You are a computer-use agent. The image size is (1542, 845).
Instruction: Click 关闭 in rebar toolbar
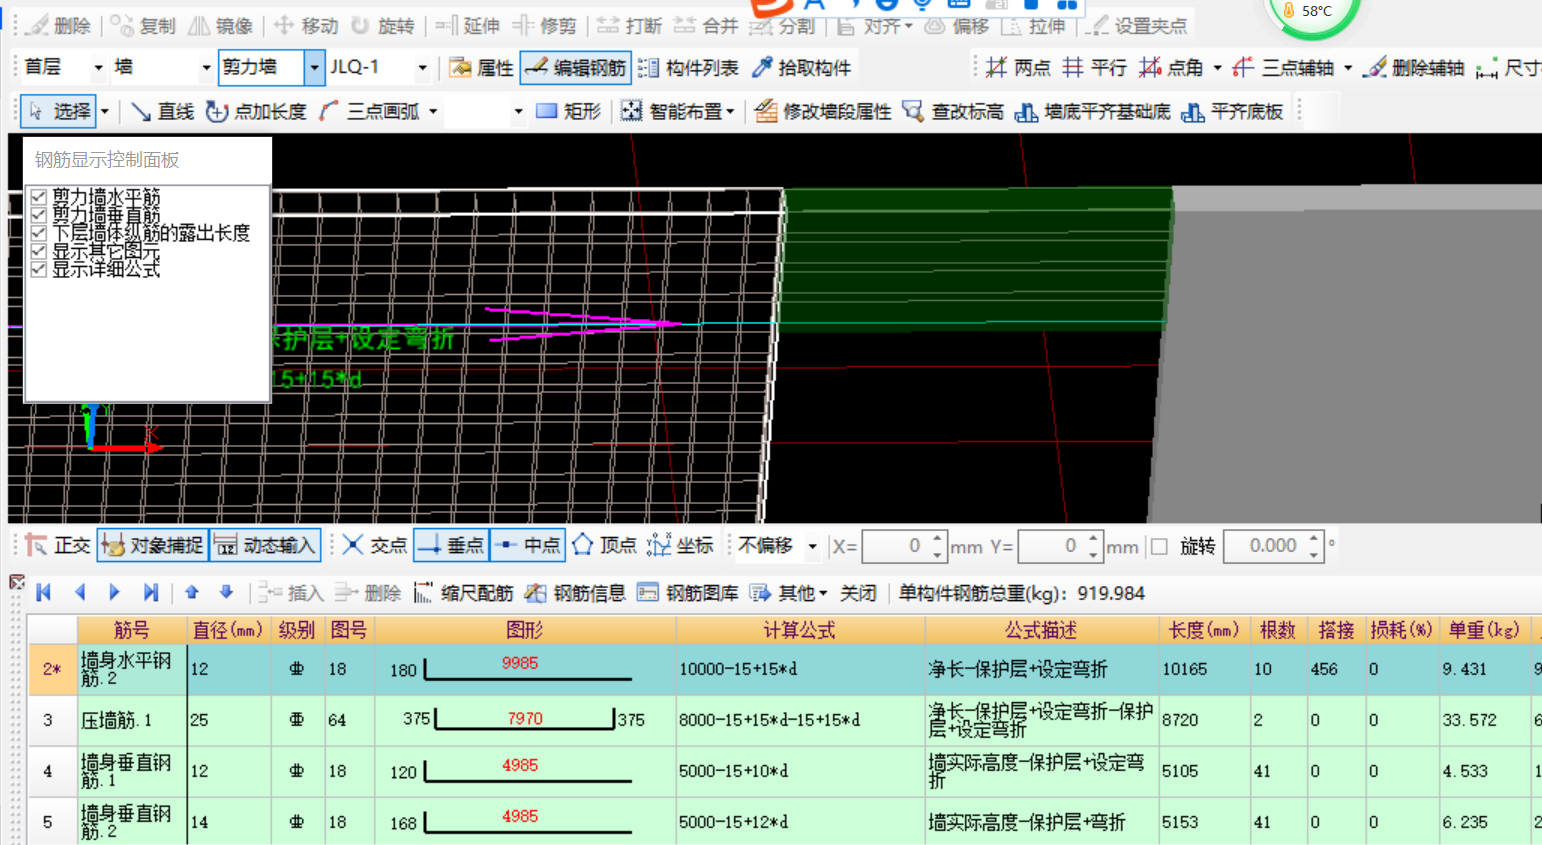858,593
